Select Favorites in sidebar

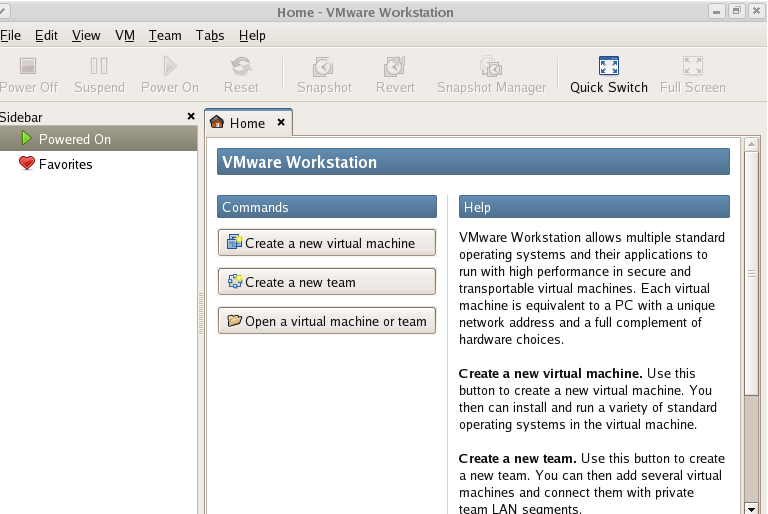coord(98,164)
